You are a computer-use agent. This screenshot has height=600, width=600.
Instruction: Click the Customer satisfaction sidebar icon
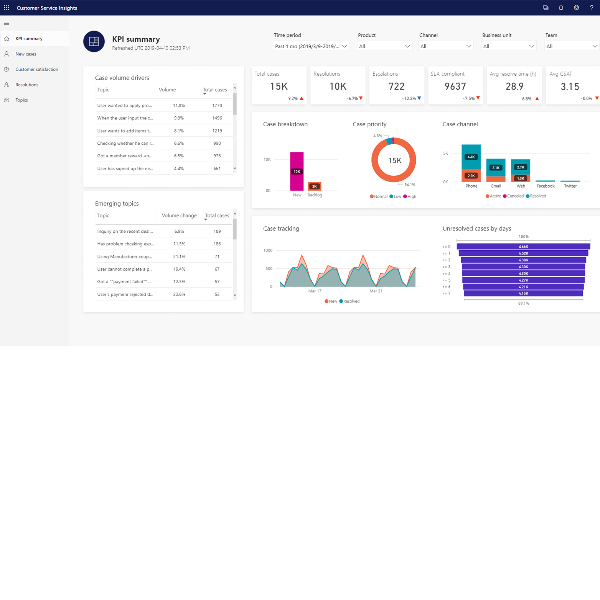coord(6,69)
